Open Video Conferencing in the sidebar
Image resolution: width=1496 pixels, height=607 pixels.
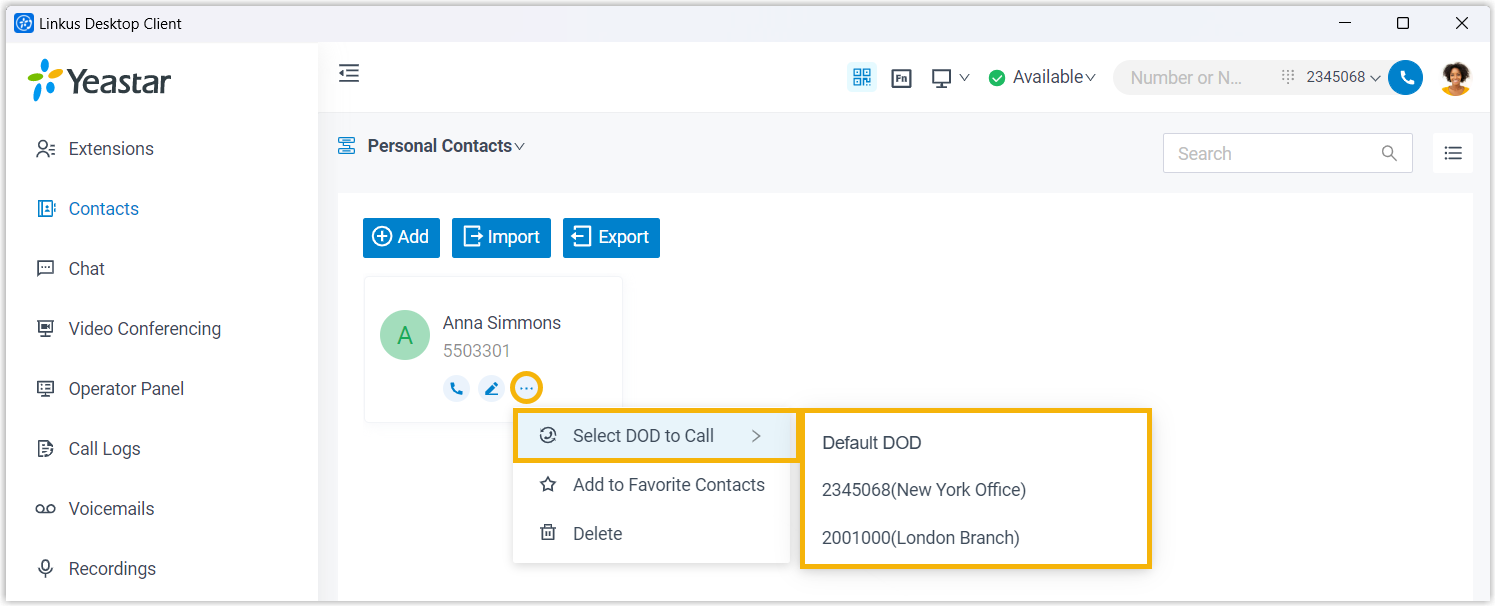click(145, 329)
